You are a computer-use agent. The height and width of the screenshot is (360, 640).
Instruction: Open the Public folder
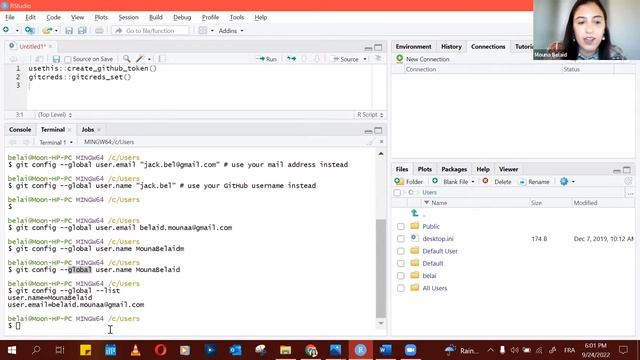pyautogui.click(x=431, y=226)
